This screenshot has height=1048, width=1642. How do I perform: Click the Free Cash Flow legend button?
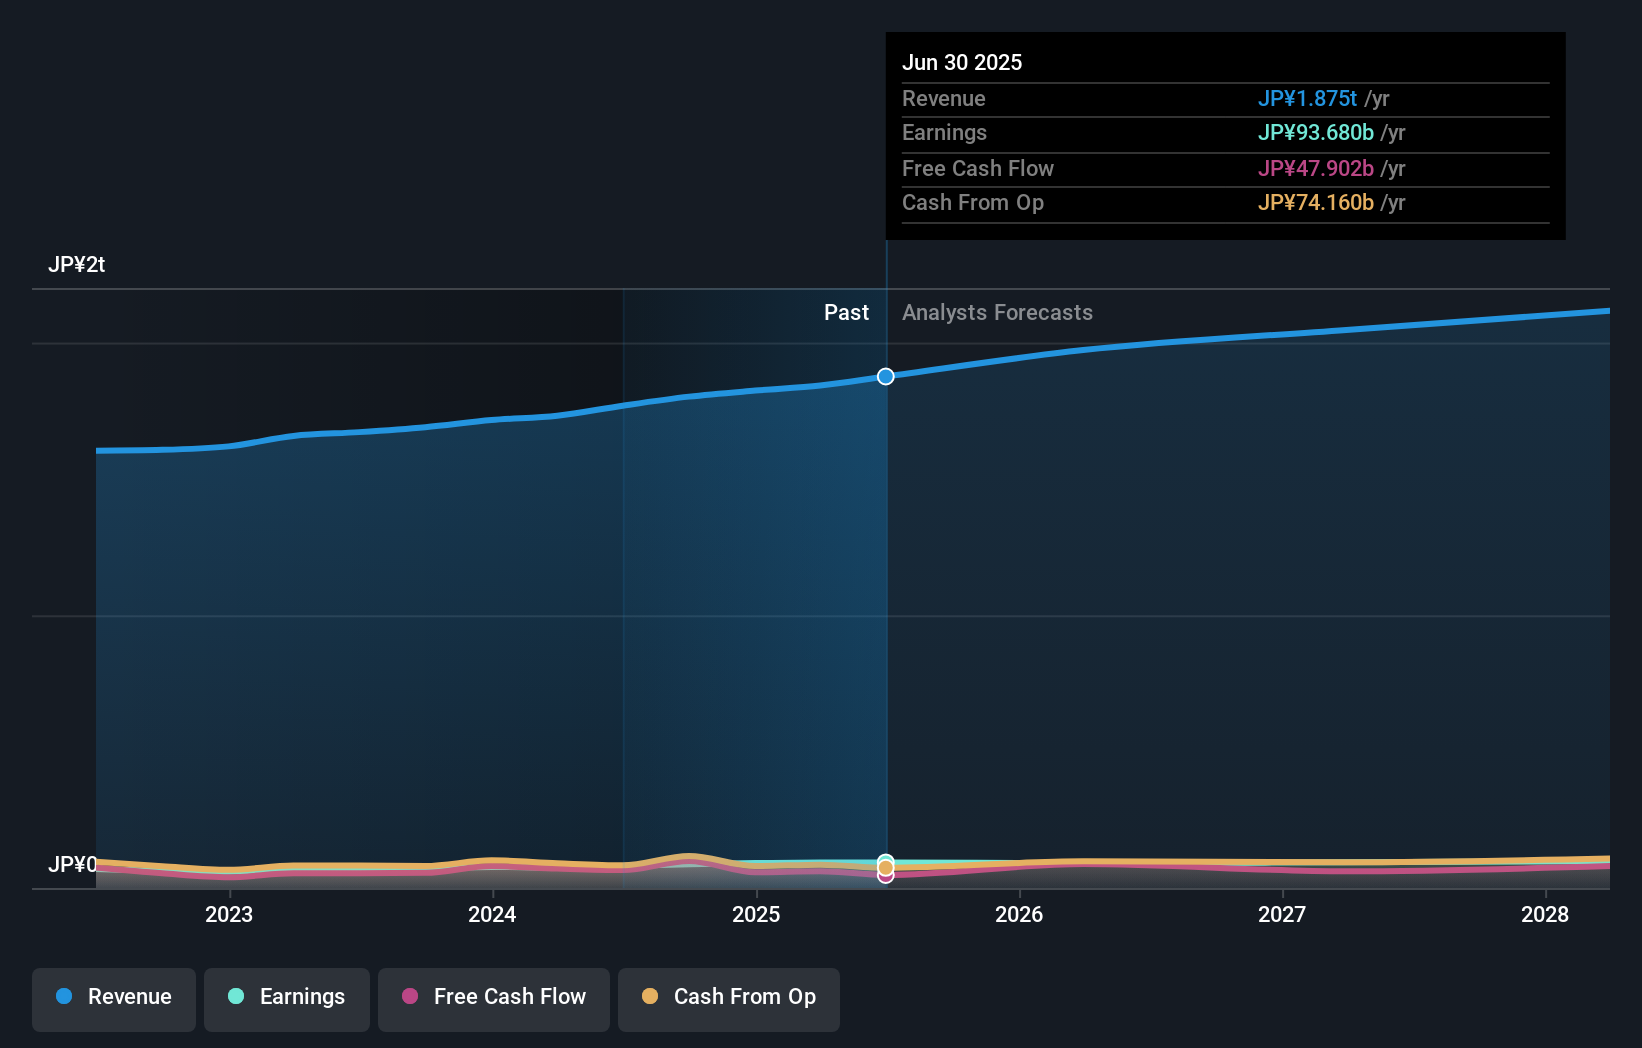pyautogui.click(x=493, y=999)
